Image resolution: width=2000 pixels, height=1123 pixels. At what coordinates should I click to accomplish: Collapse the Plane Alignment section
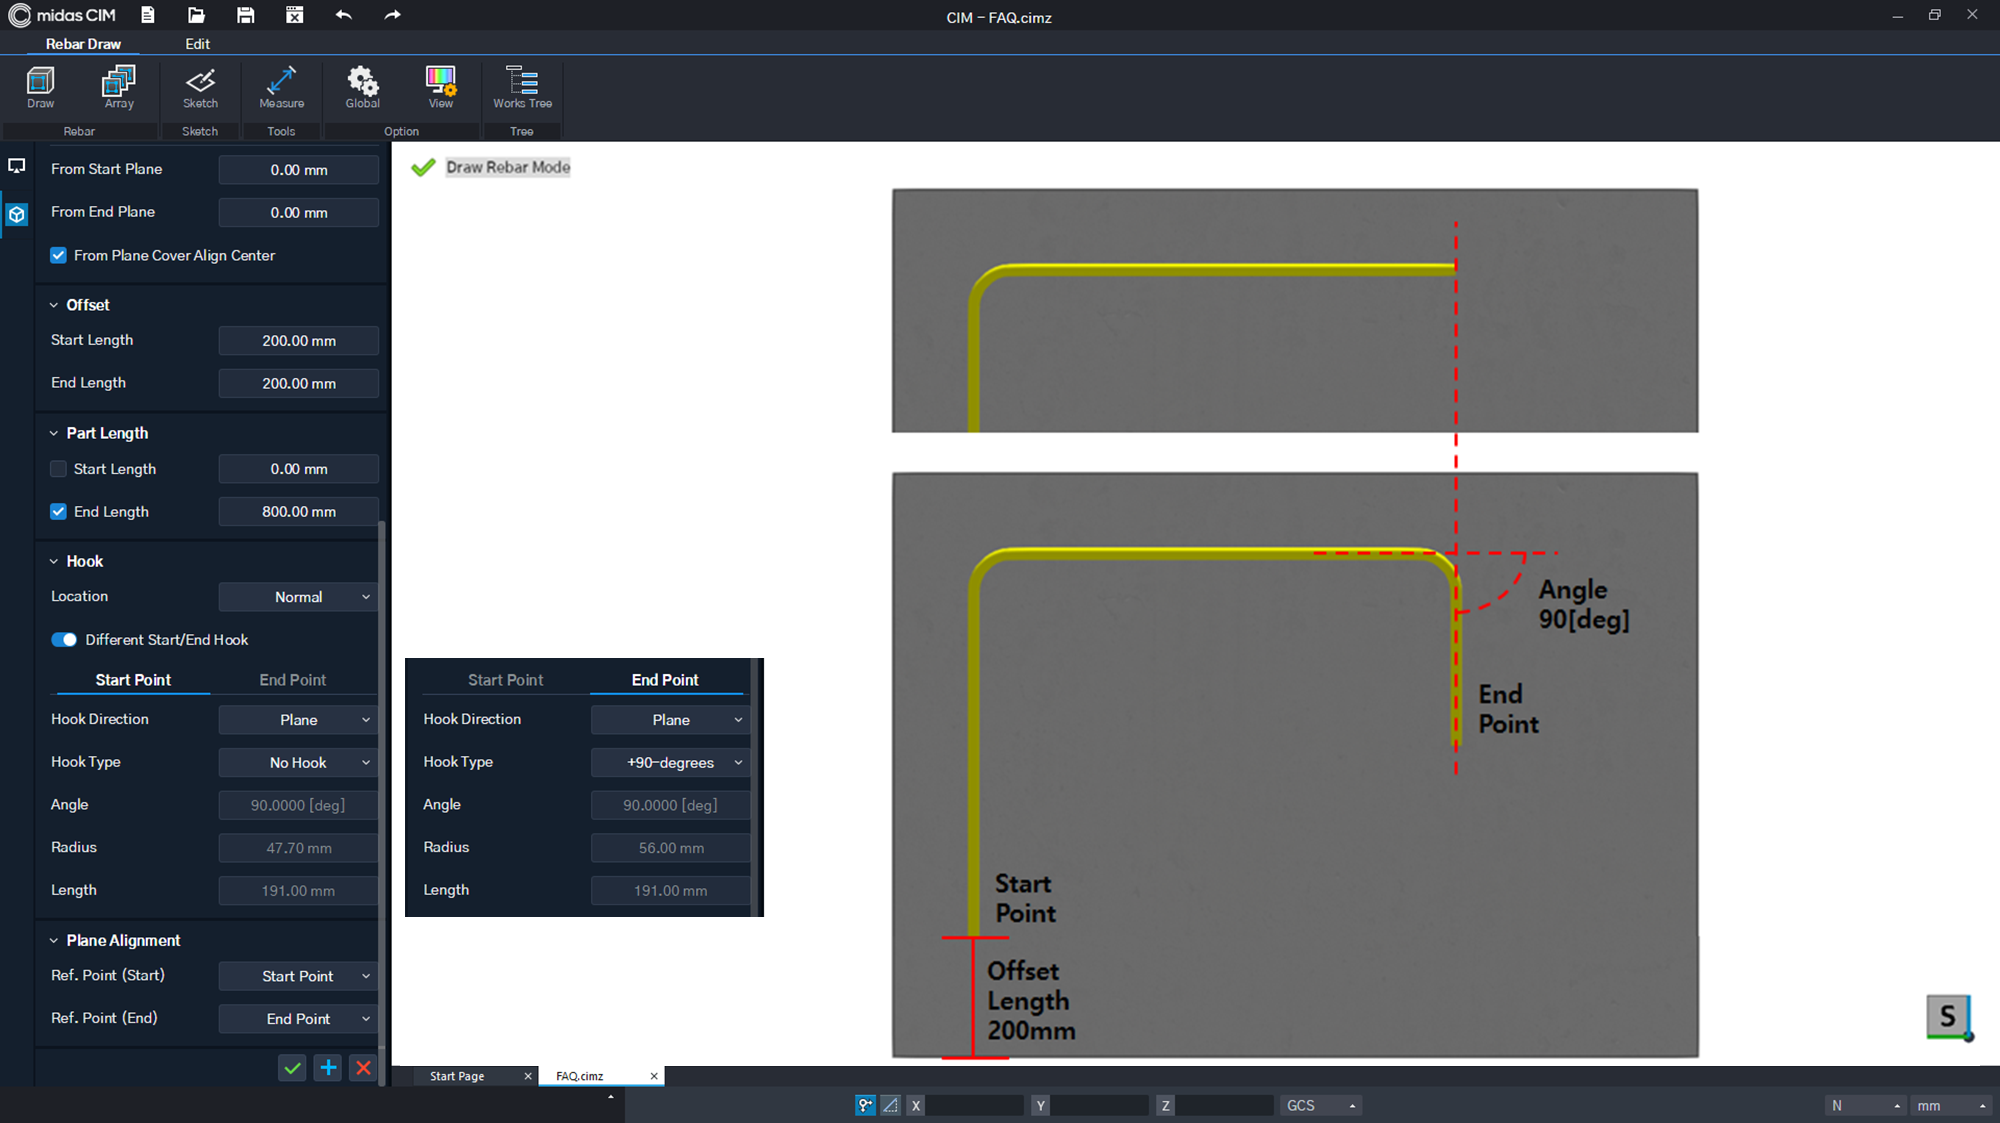click(x=54, y=941)
